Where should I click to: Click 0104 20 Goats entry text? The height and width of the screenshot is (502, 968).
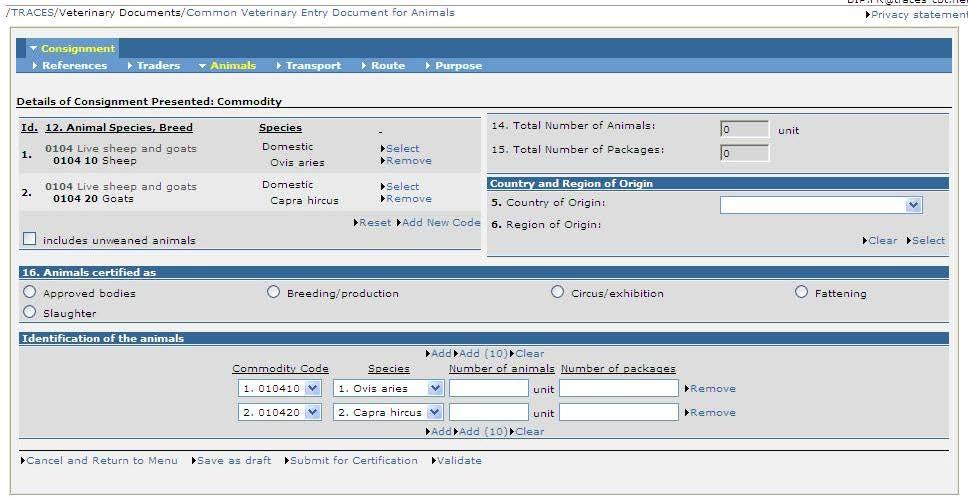93,199
